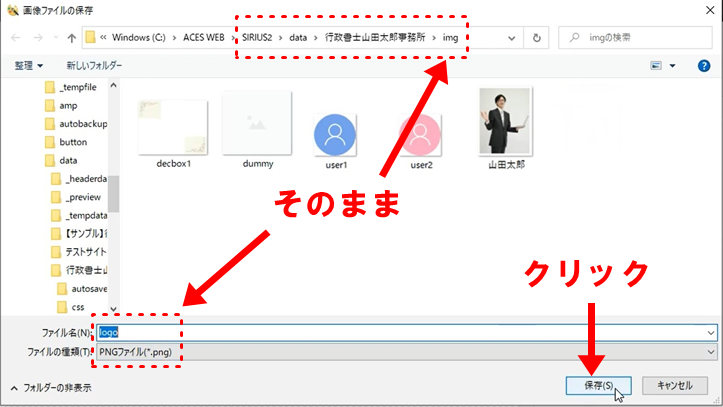Select the autobackup folder in sidebar
This screenshot has height=407, width=723.
(x=82, y=124)
